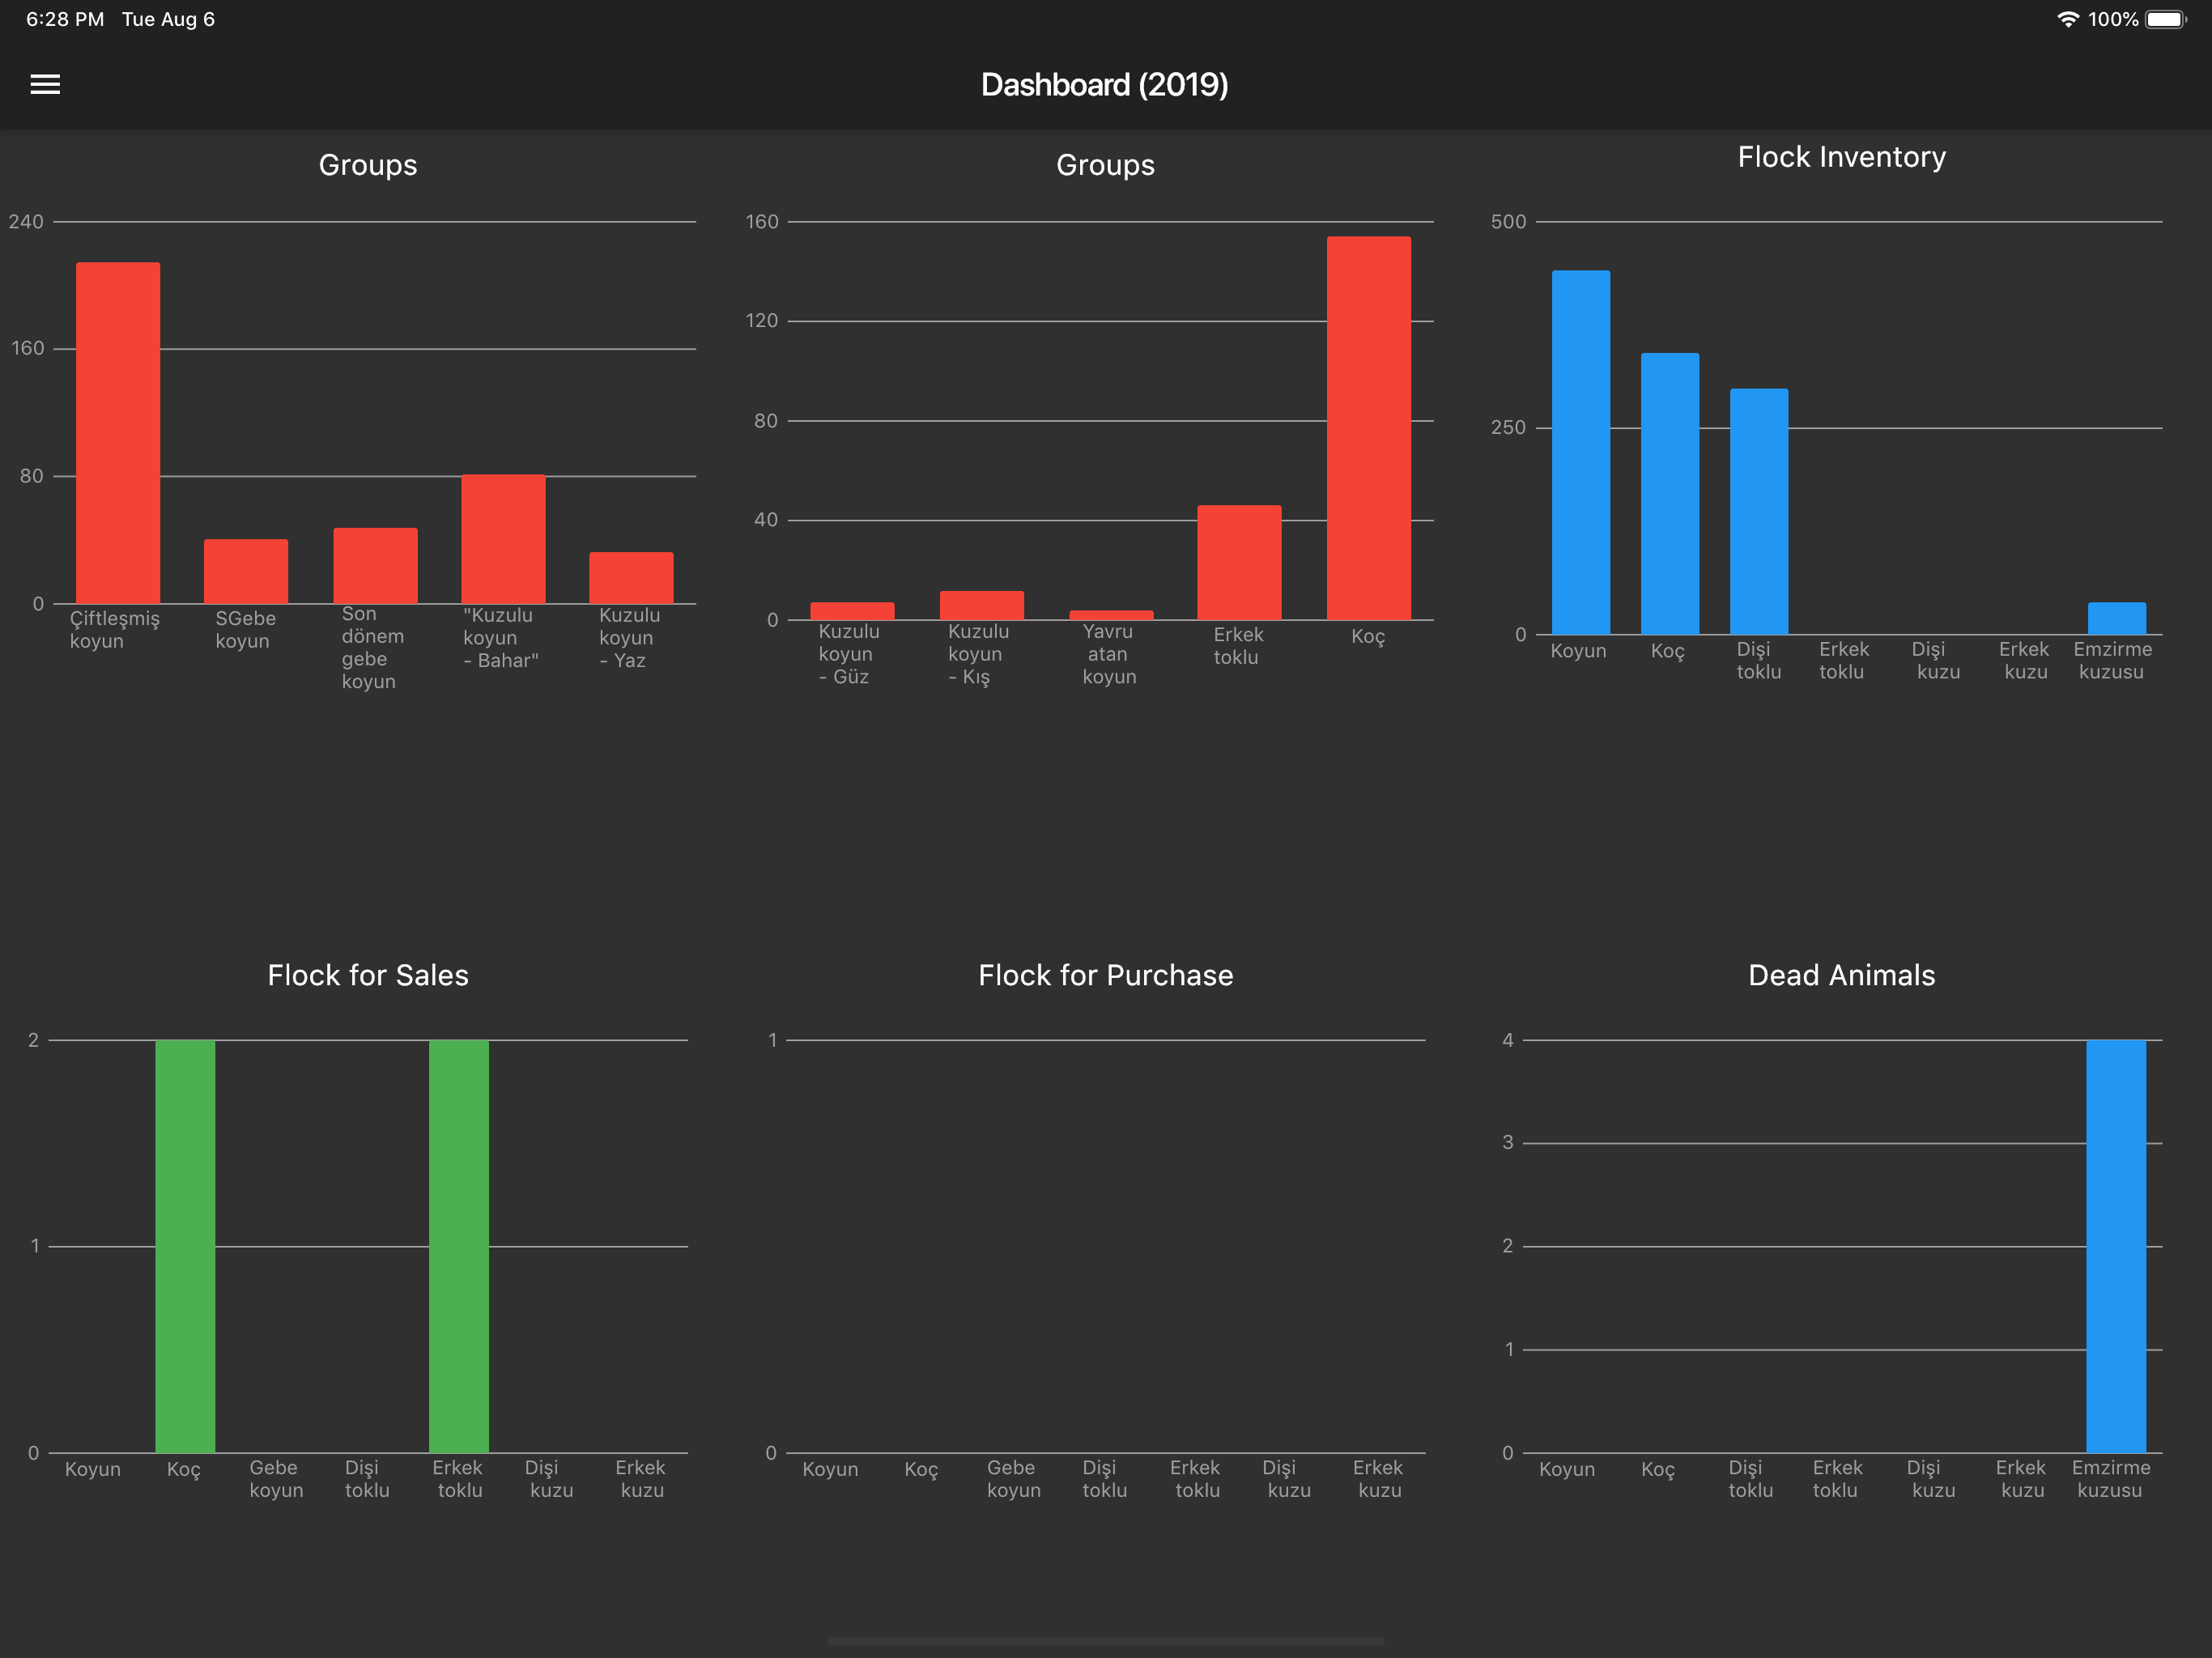This screenshot has height=1658, width=2212.
Task: Tap the Wi-Fi status icon
Action: pyautogui.click(x=2067, y=19)
